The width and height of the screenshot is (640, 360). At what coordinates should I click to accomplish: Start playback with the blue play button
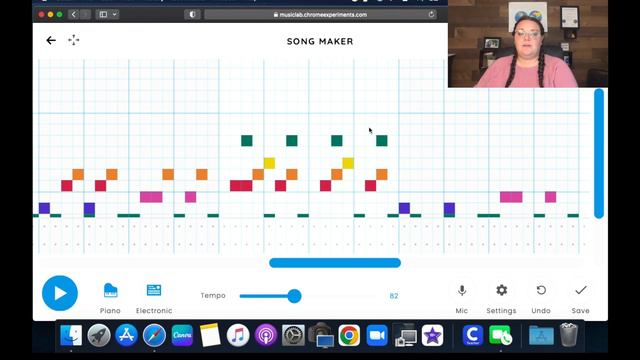60,293
